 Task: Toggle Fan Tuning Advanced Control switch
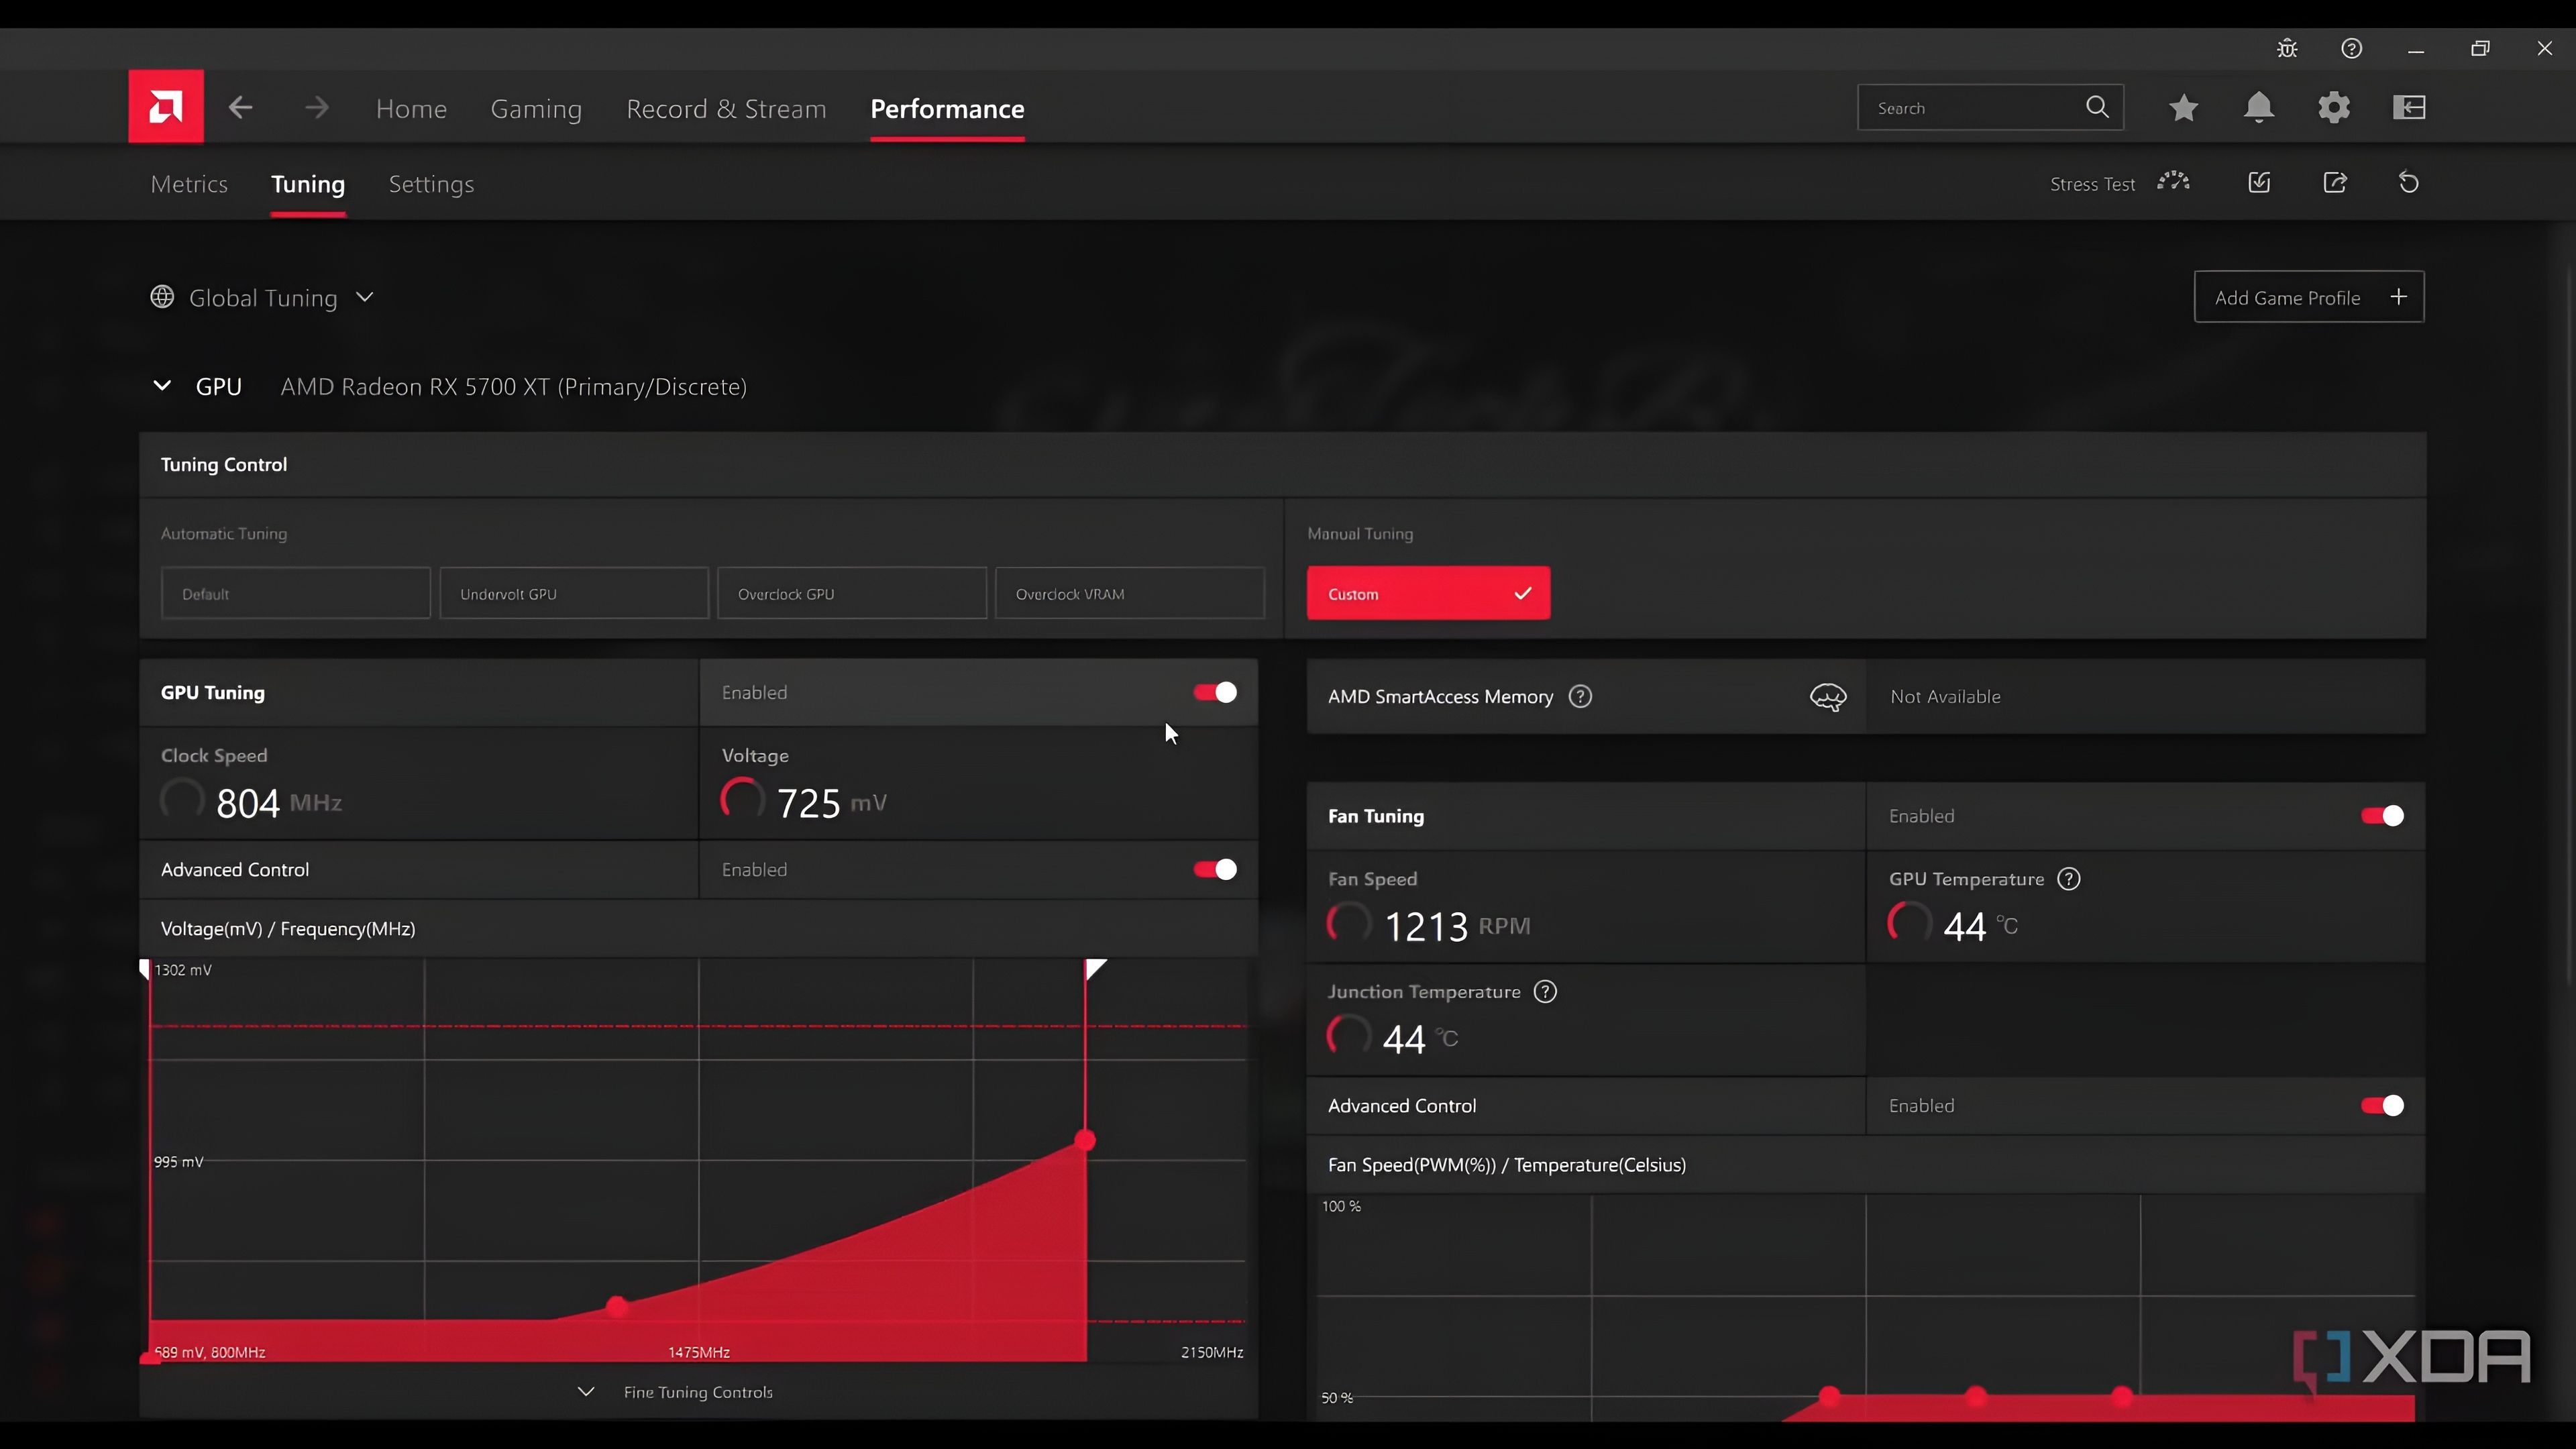point(2382,1105)
